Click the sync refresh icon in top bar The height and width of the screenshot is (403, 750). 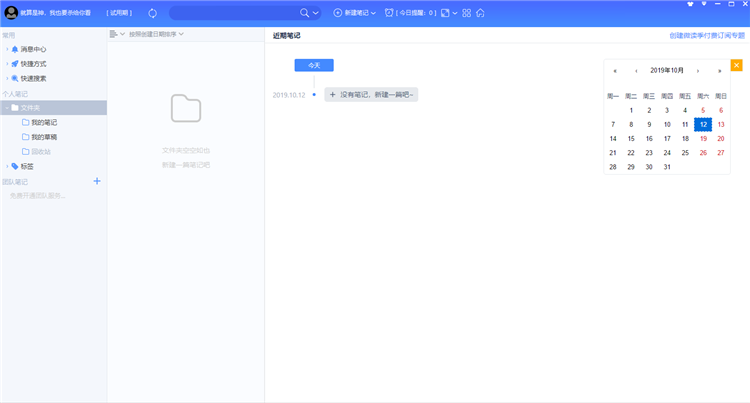click(152, 13)
